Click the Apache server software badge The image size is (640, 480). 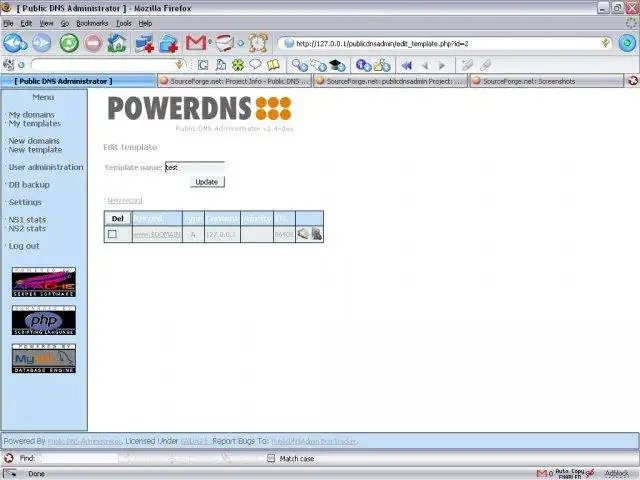point(44,282)
